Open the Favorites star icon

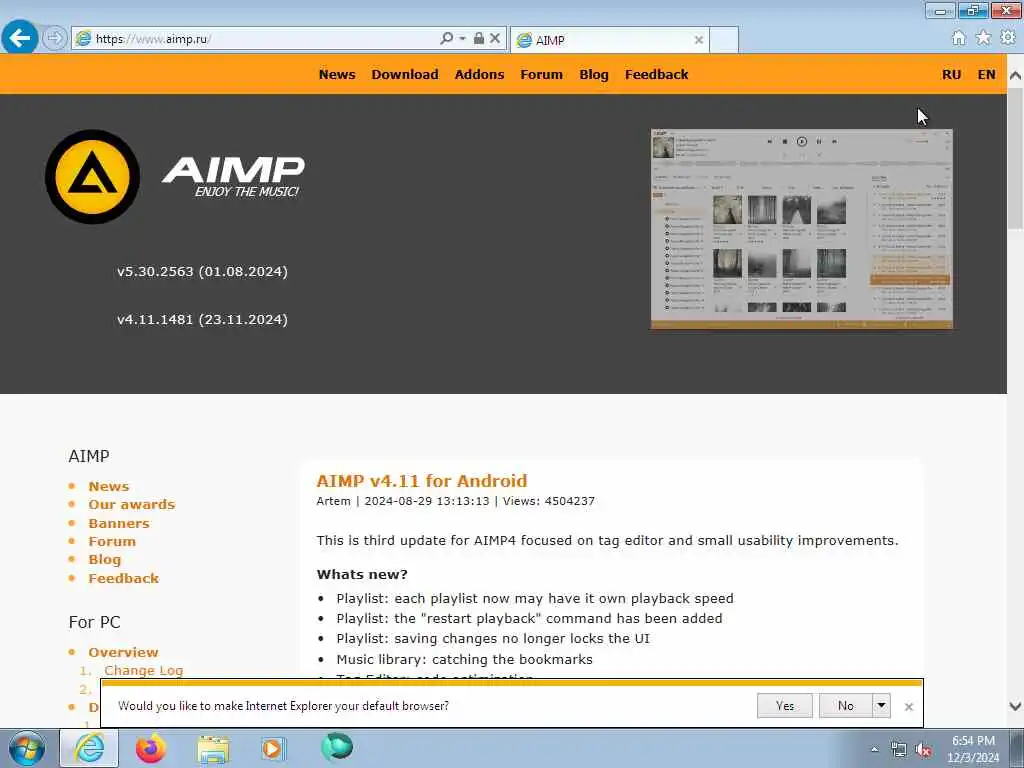[984, 39]
